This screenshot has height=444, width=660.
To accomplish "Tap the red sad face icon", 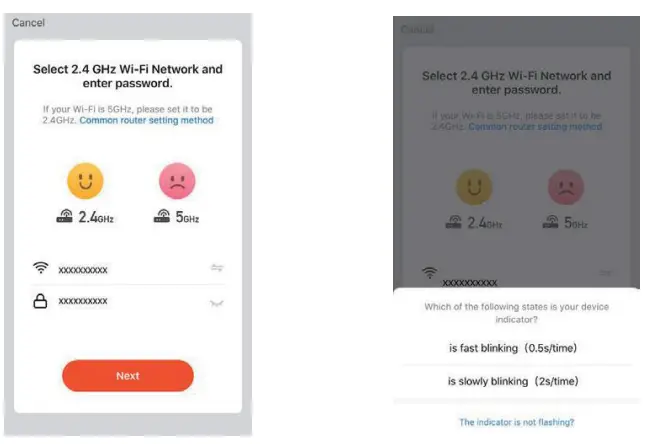I will pos(177,181).
